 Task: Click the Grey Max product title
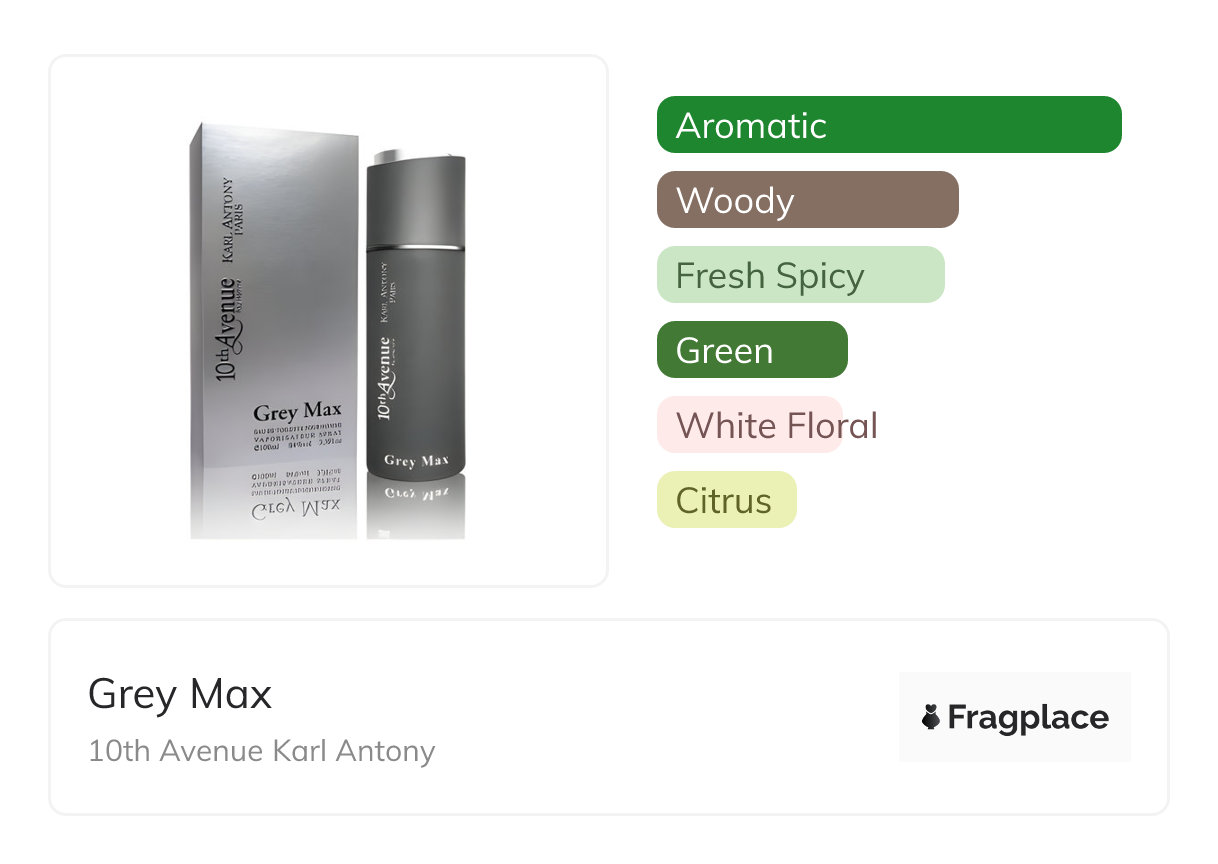coord(180,693)
